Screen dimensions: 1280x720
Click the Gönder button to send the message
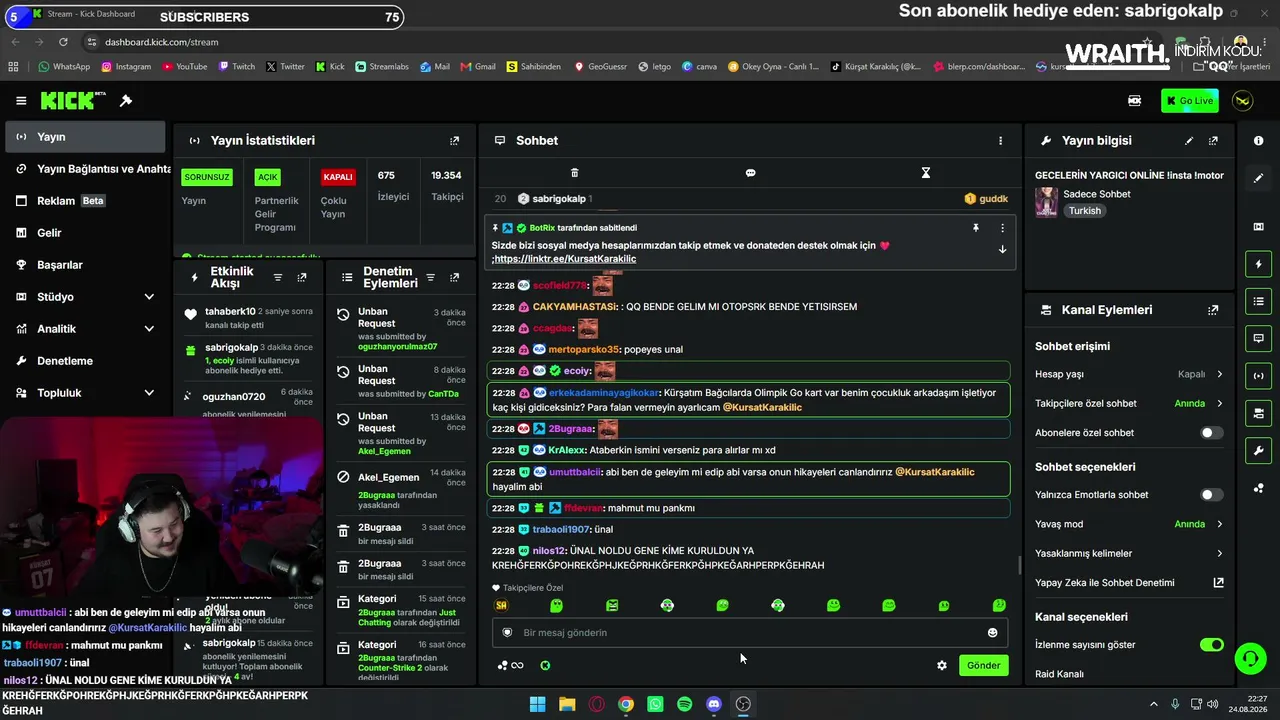pyautogui.click(x=983, y=665)
